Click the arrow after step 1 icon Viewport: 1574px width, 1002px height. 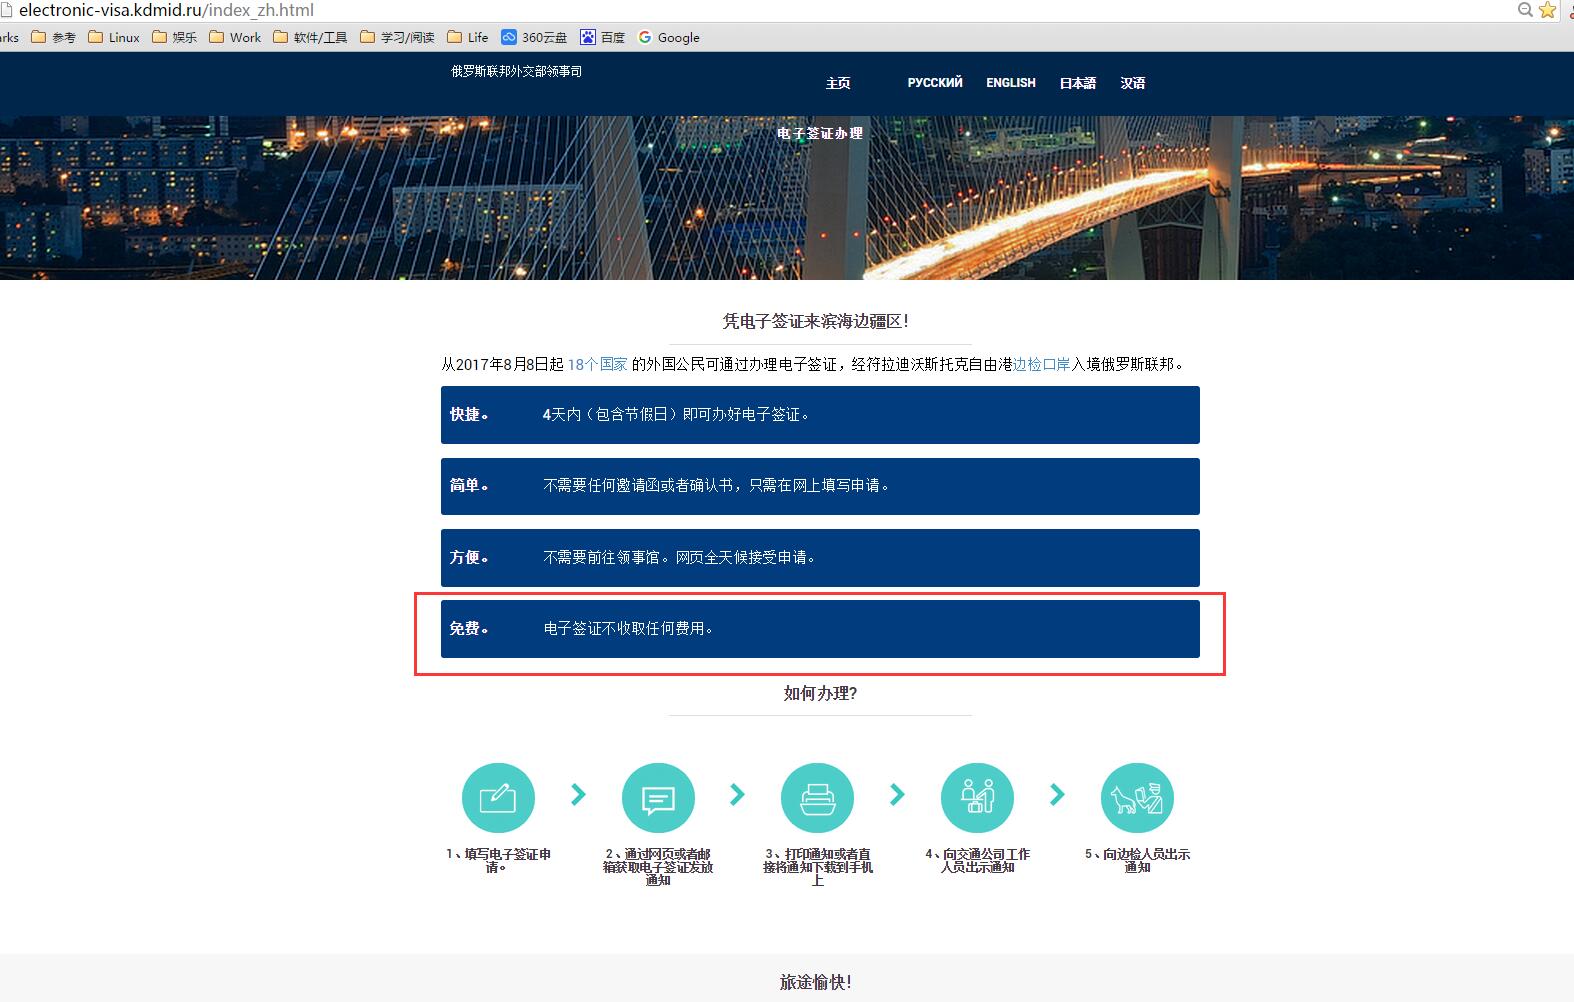578,795
